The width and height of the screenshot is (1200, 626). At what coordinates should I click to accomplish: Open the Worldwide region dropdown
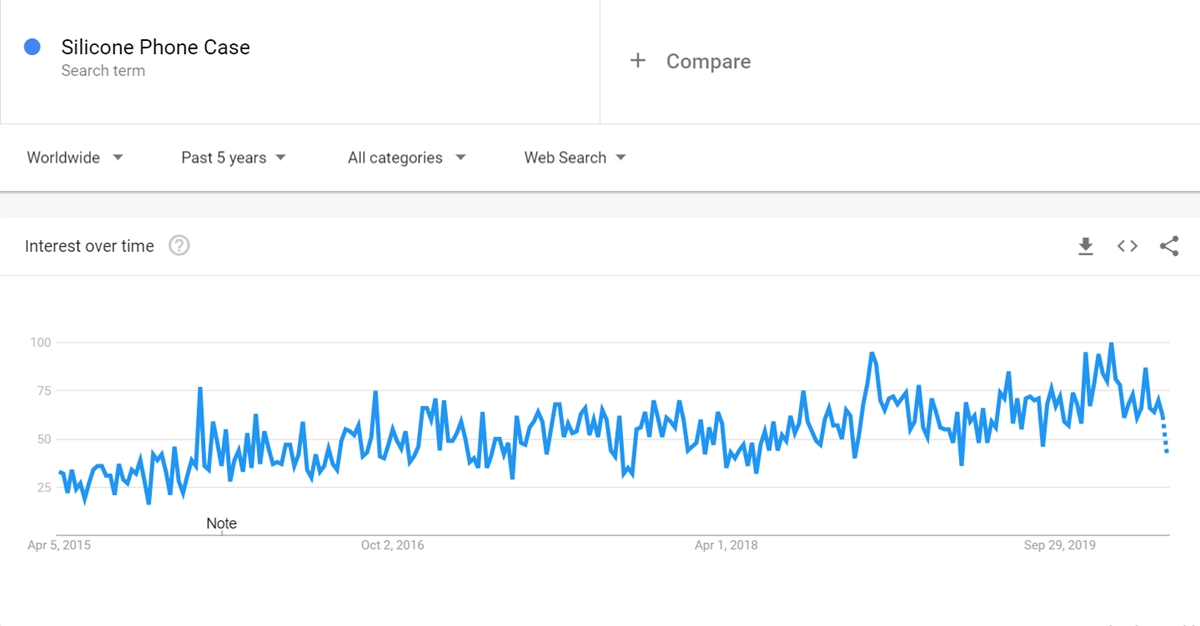pyautogui.click(x=75, y=158)
